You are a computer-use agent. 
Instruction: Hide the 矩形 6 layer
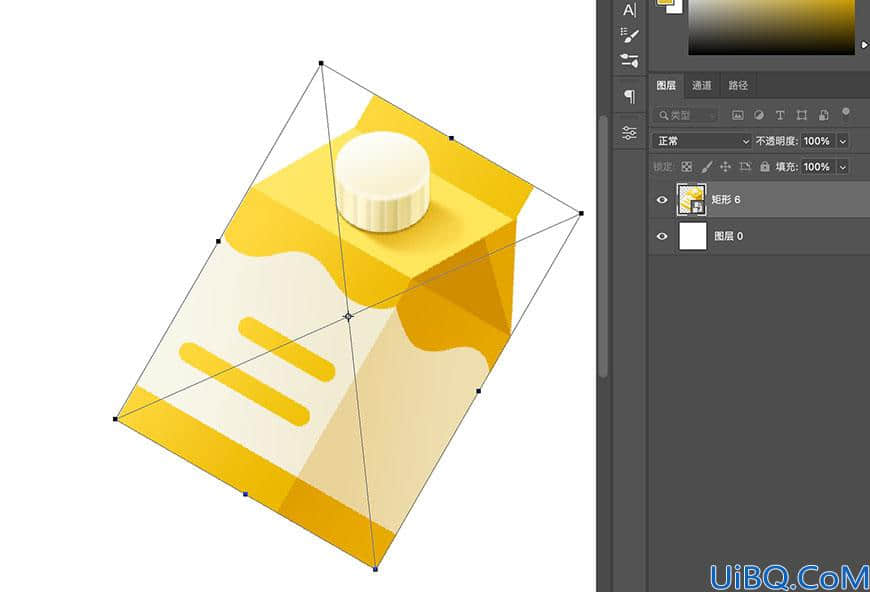click(662, 200)
